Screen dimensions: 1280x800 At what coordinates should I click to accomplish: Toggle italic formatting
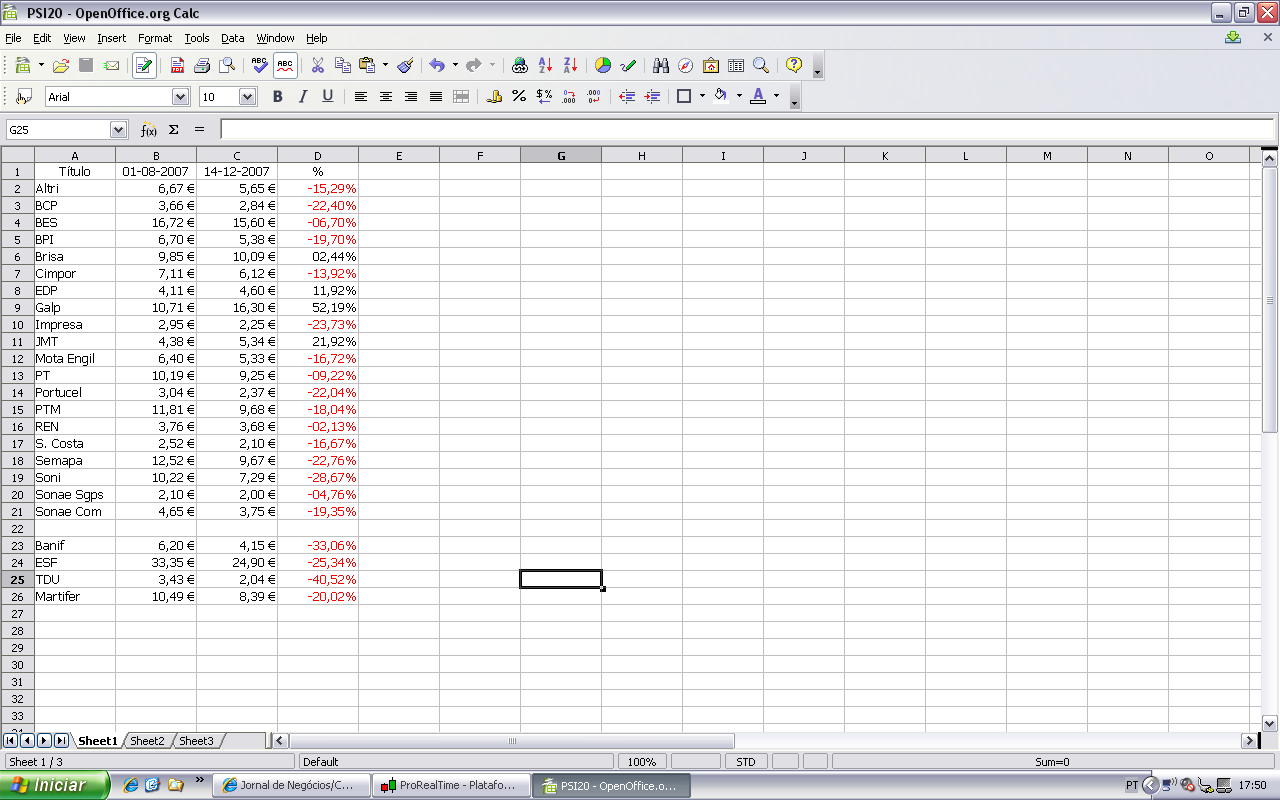coord(303,97)
